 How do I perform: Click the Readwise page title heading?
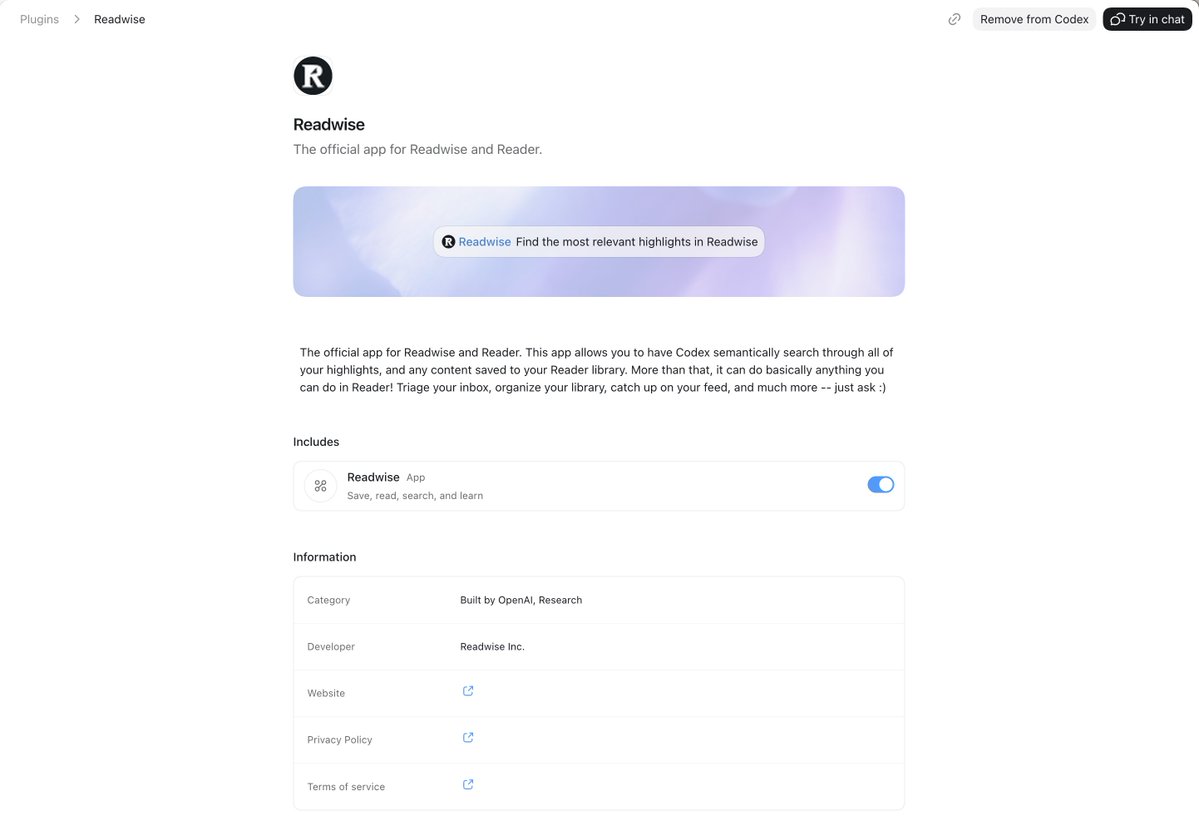329,125
